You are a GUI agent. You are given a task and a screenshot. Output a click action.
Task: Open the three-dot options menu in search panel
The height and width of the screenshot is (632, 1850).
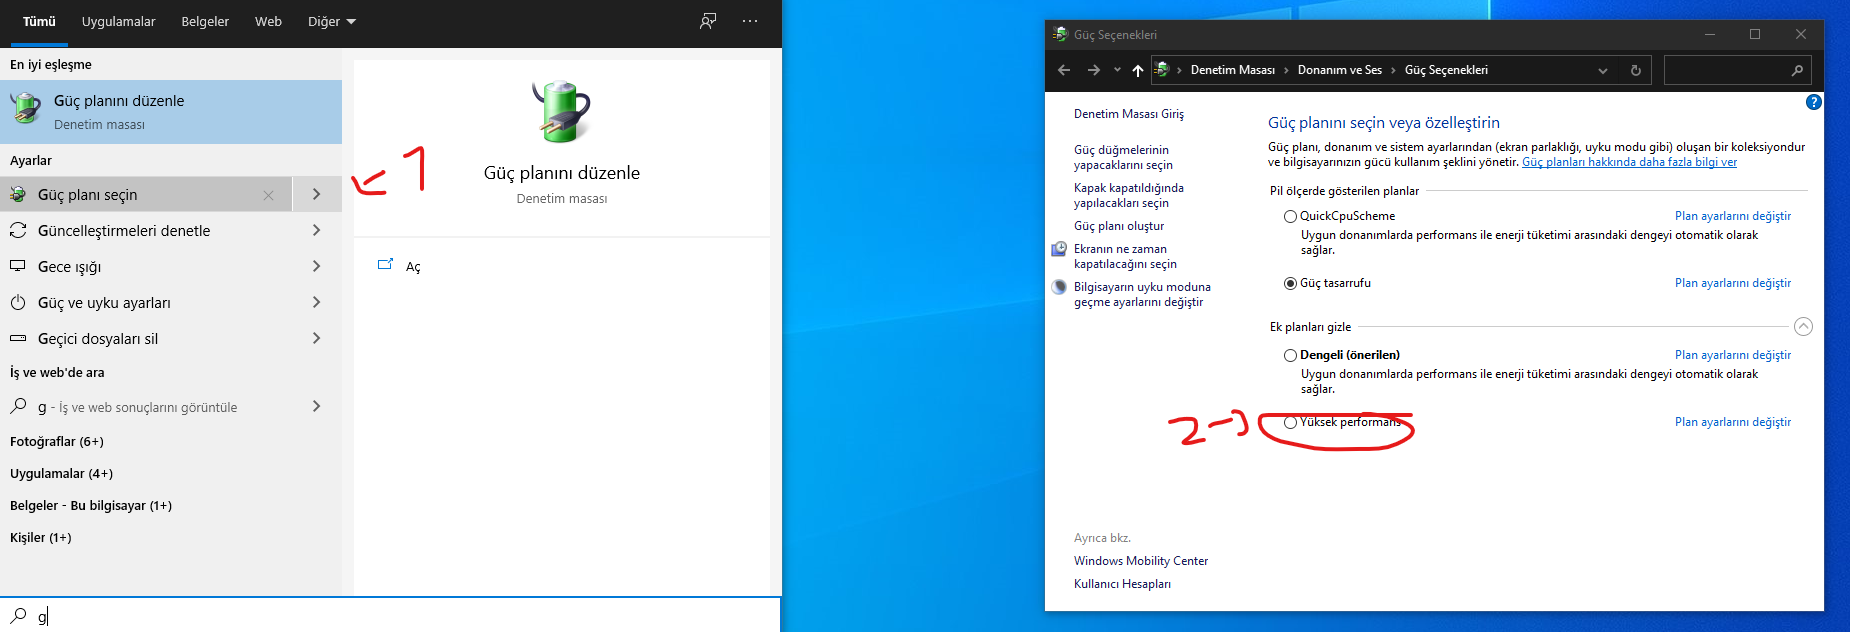[x=750, y=21]
